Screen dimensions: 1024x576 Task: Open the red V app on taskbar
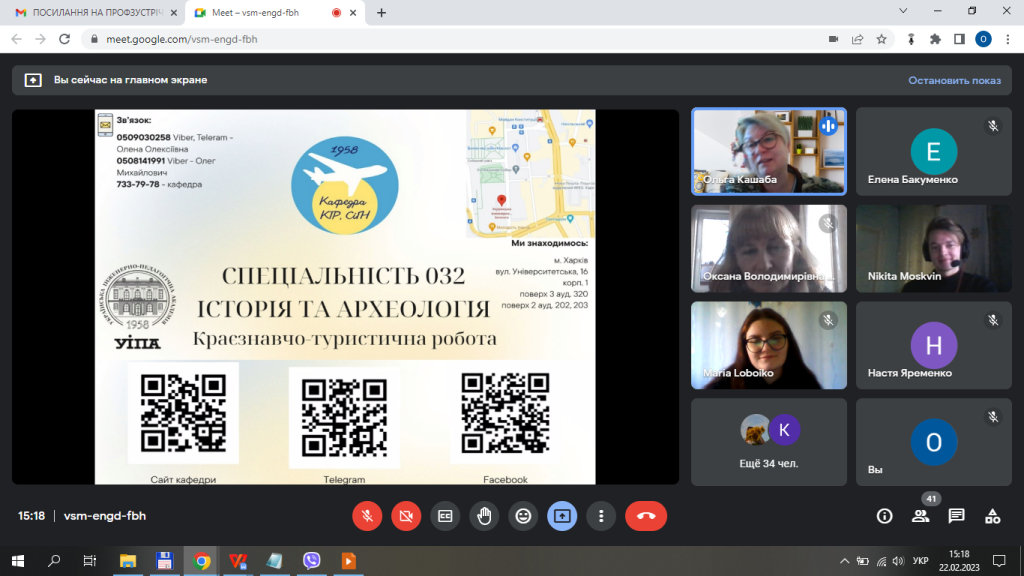(x=238, y=561)
